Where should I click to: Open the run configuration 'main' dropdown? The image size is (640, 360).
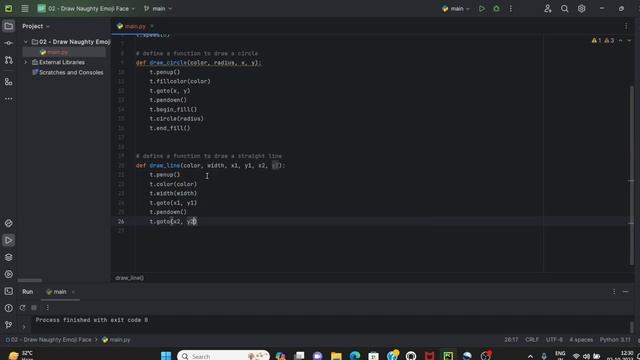456,9
